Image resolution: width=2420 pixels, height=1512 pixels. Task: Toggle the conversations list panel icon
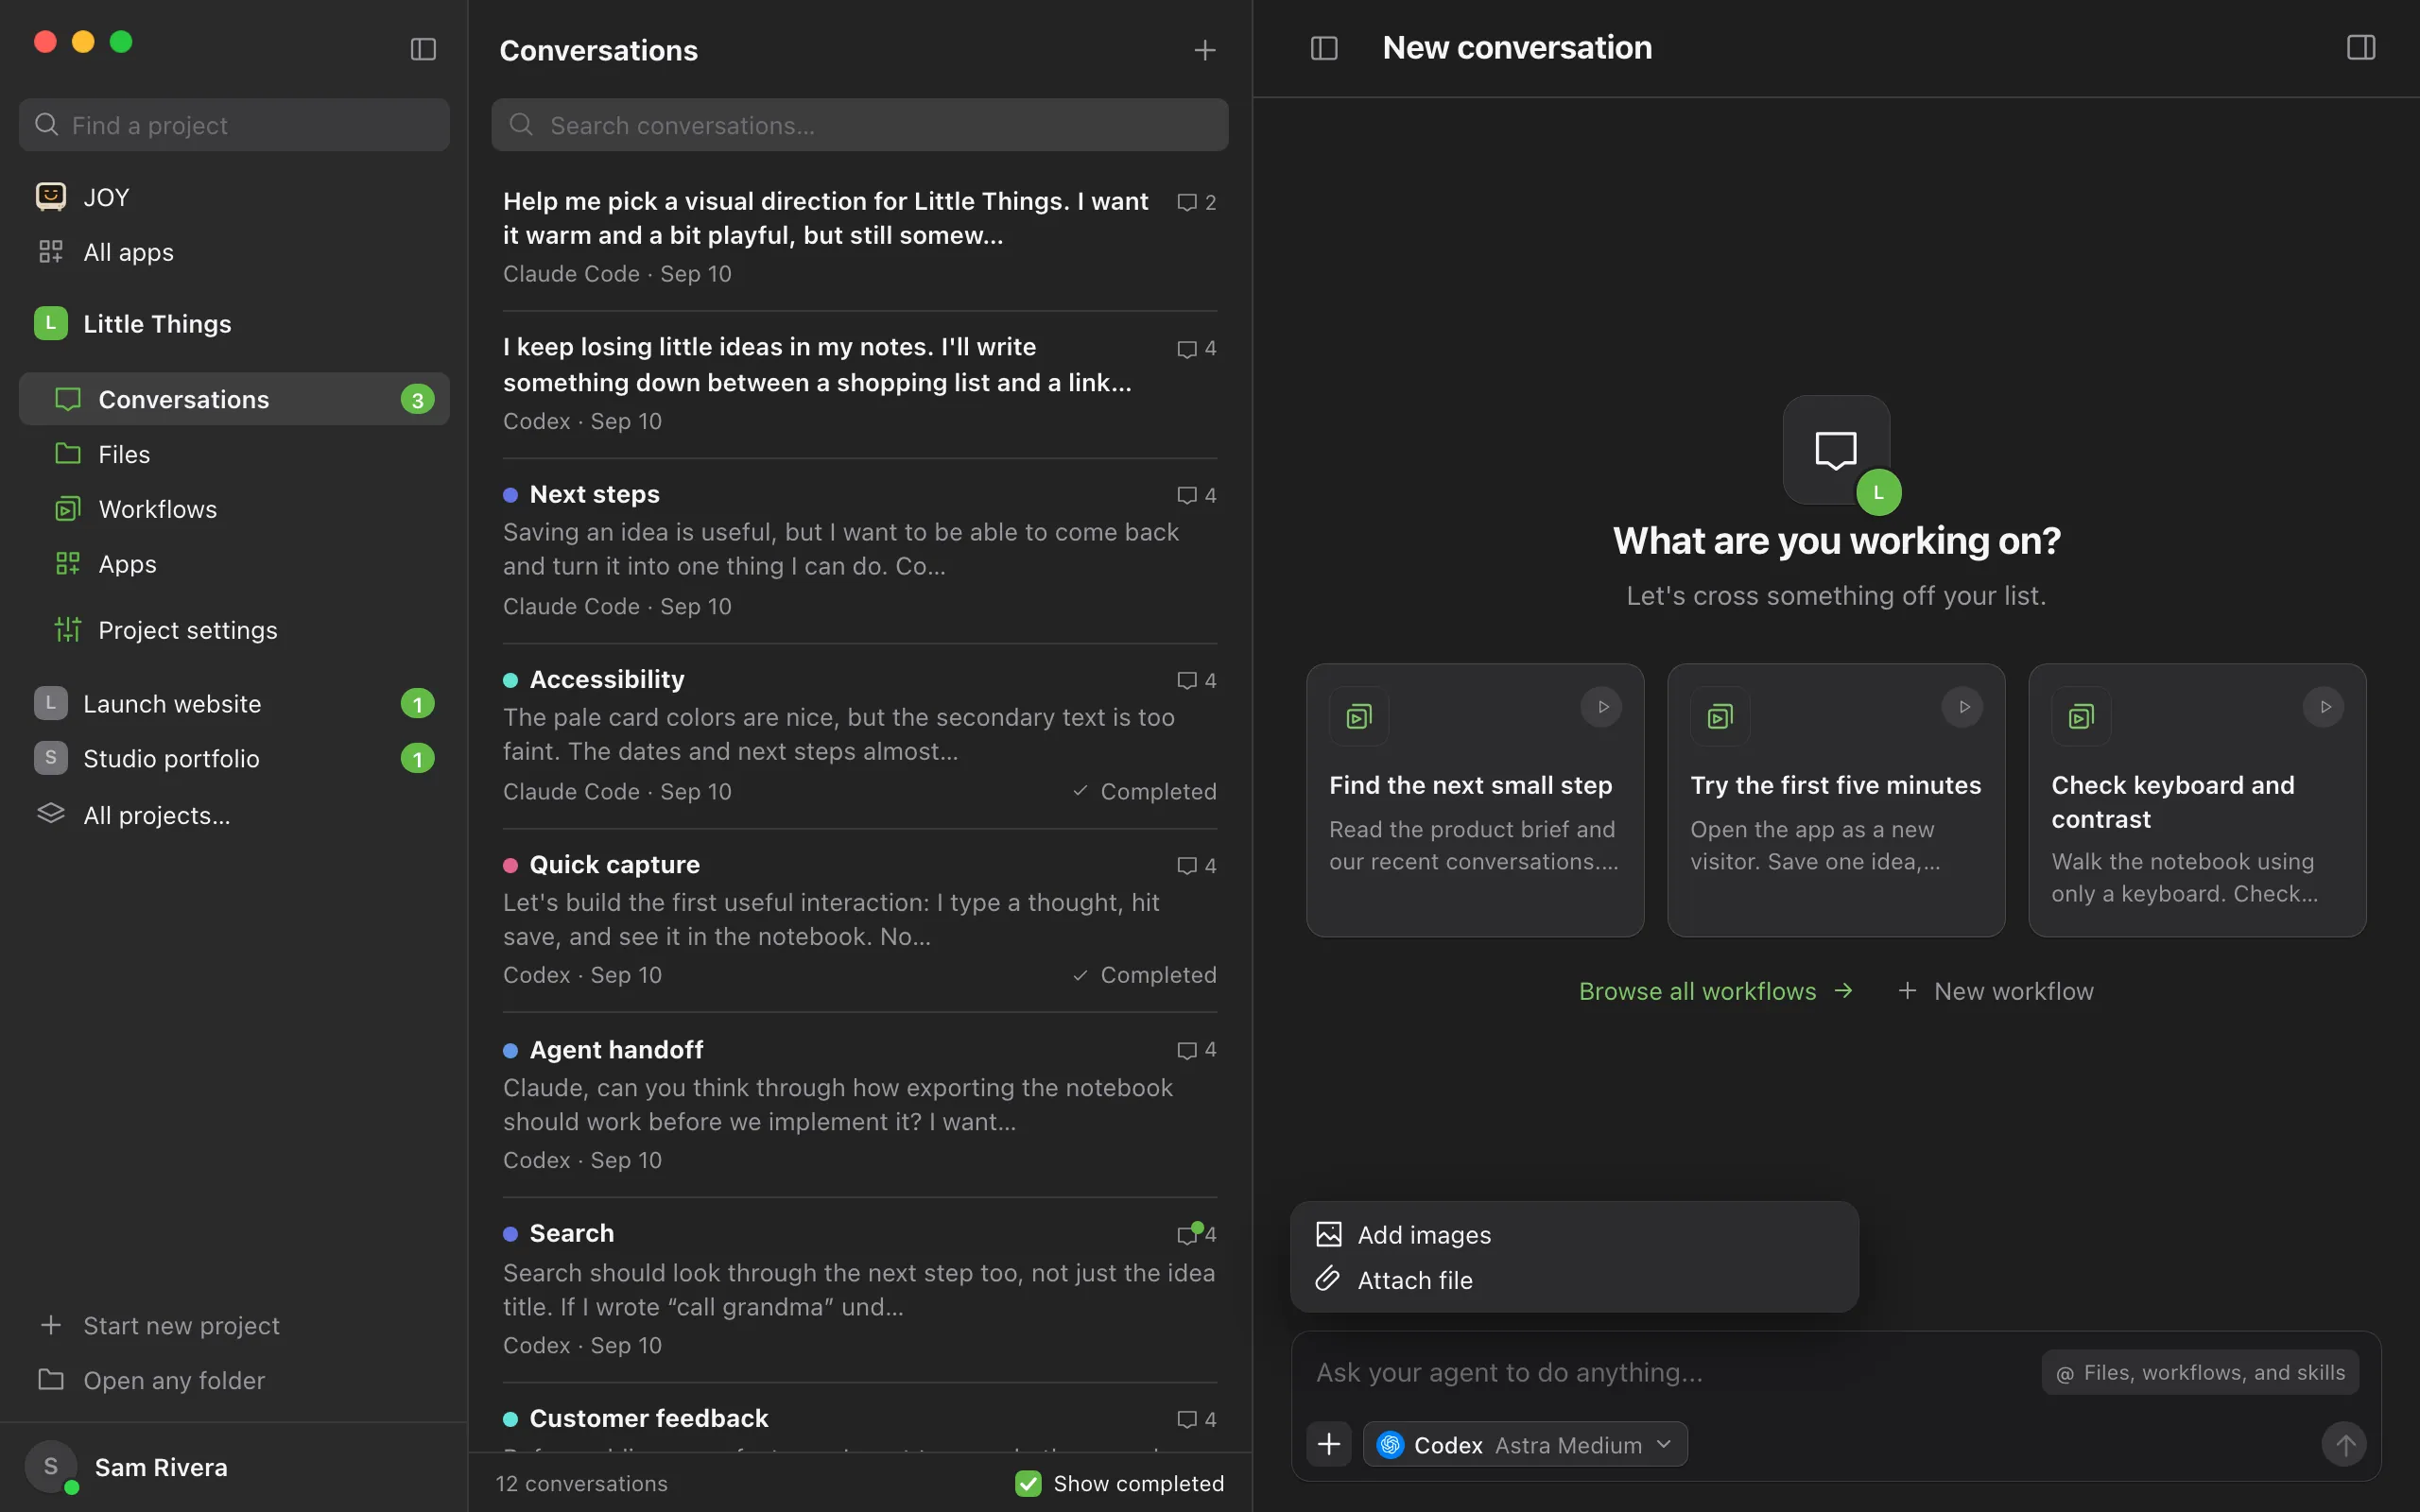1324,48
